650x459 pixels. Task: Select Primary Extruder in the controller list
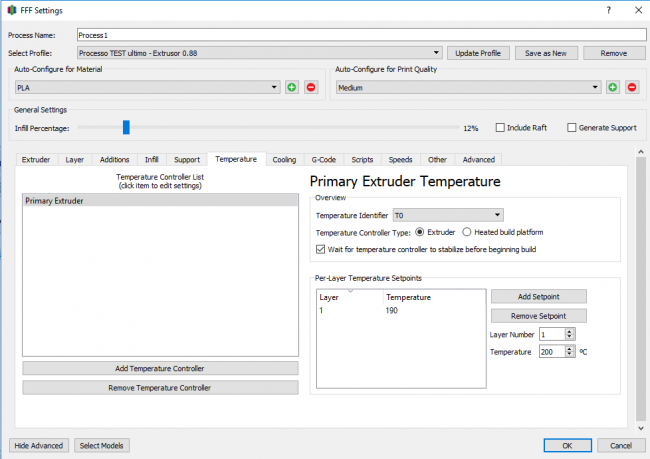pos(160,201)
